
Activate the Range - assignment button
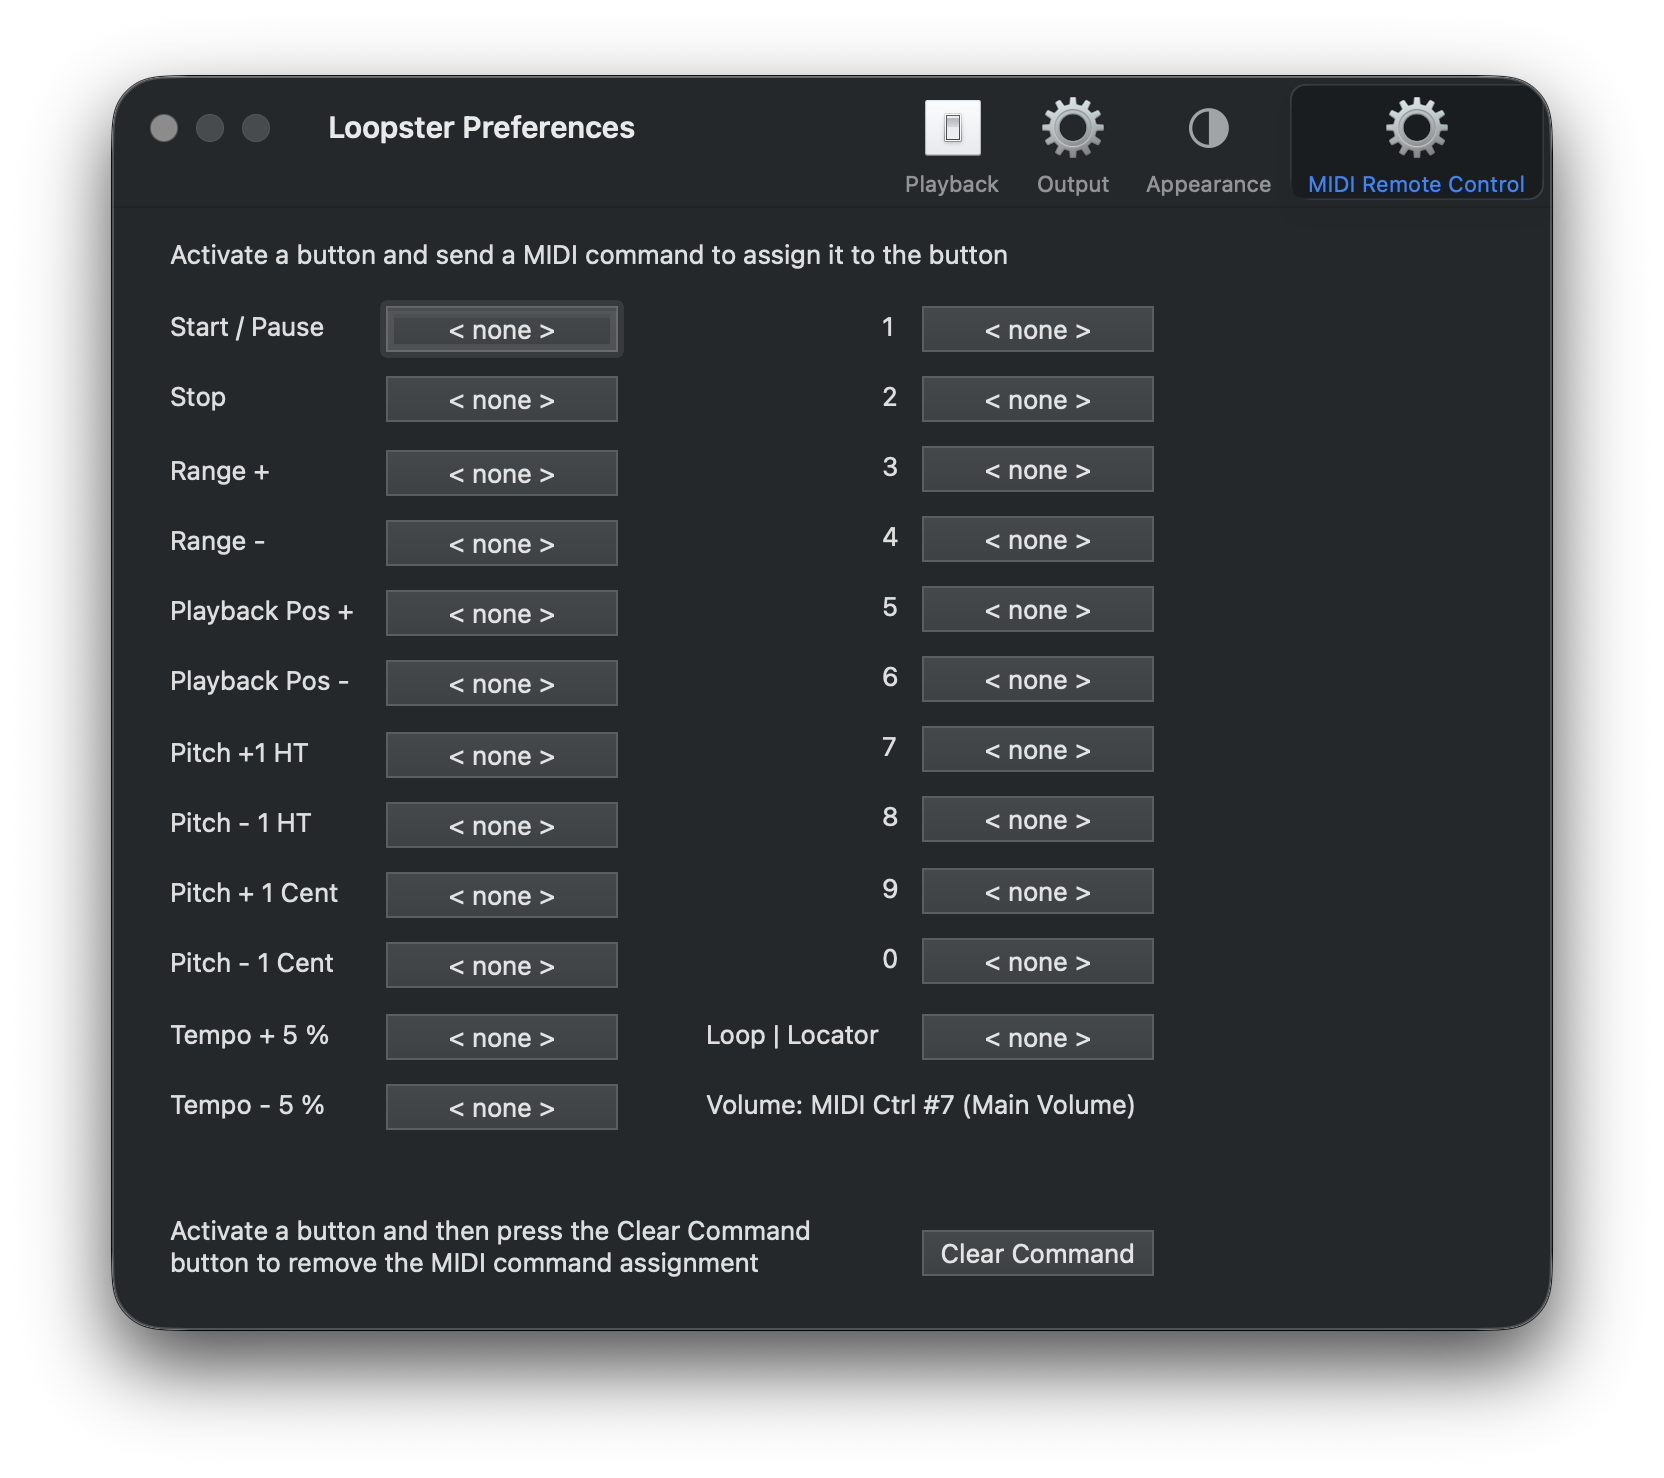pyautogui.click(x=502, y=543)
